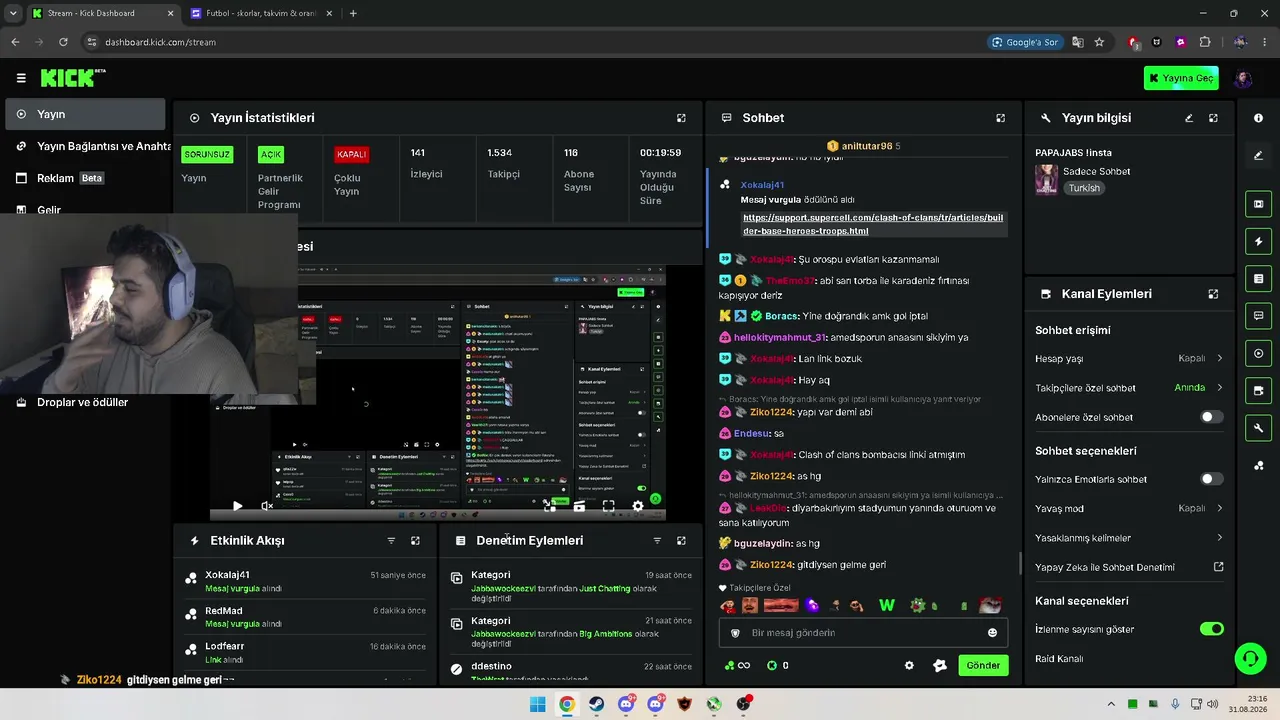
Task: Click the dashboard.kick.com address bar
Action: coord(160,42)
